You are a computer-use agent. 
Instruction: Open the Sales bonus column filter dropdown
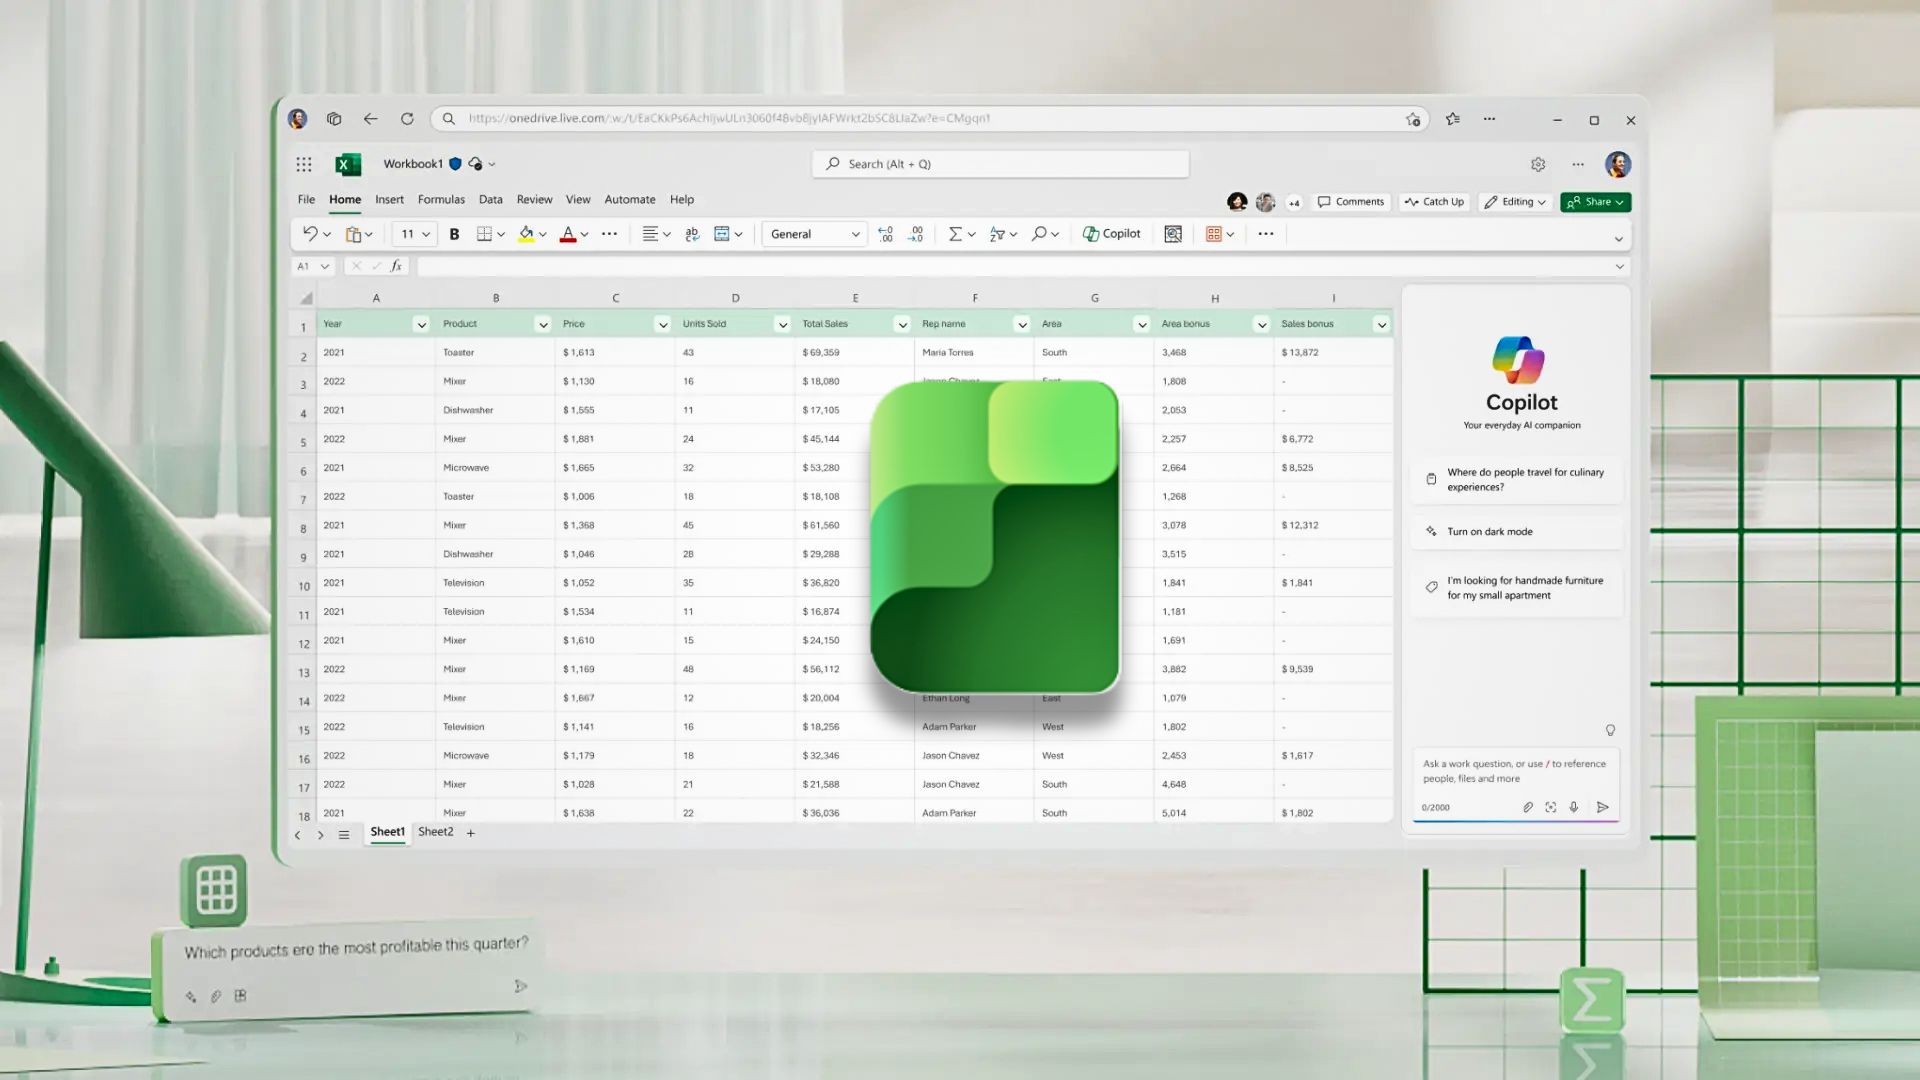tap(1381, 325)
